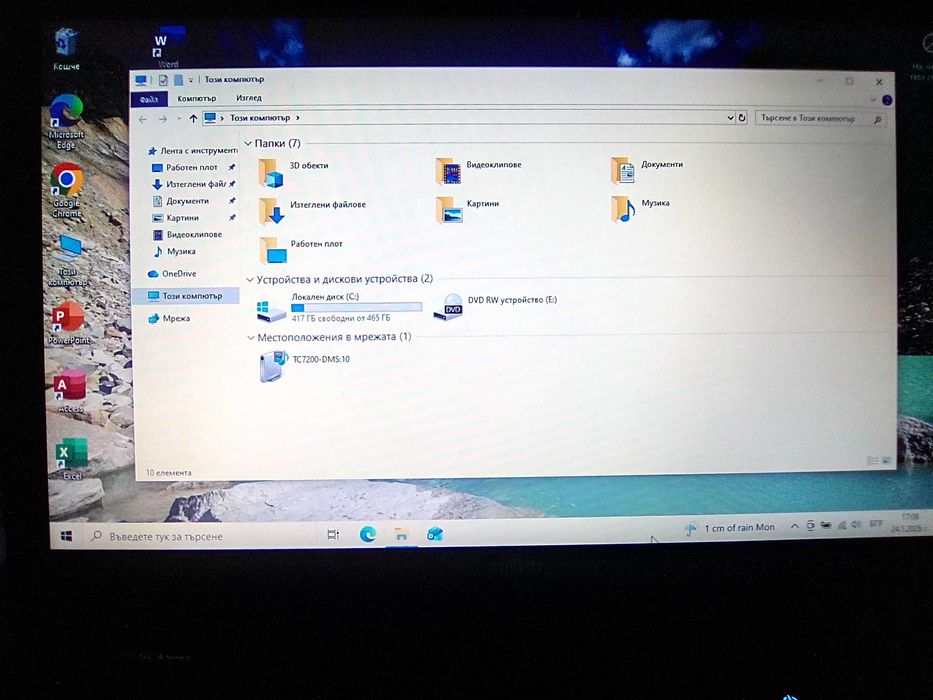Viewport: 933px width, 700px height.
Task: Open the Windows Start menu
Action: [x=67, y=536]
